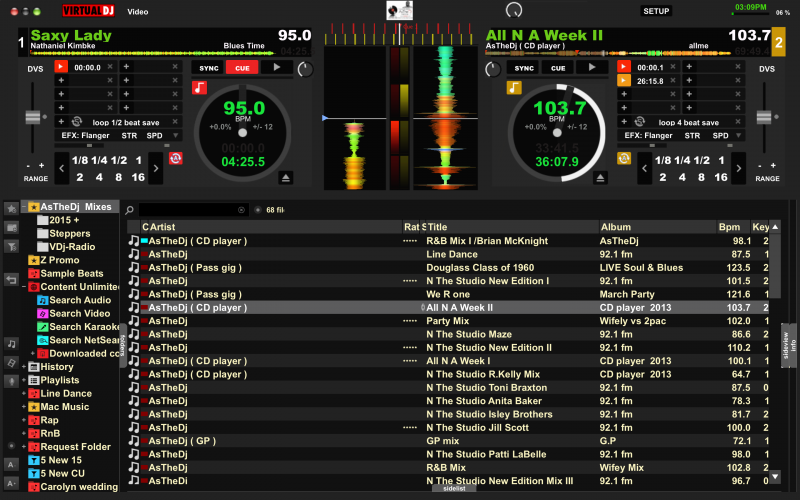Viewport: 800px width, 500px height.
Task: Eject track from deck 2
Action: pos(601,178)
